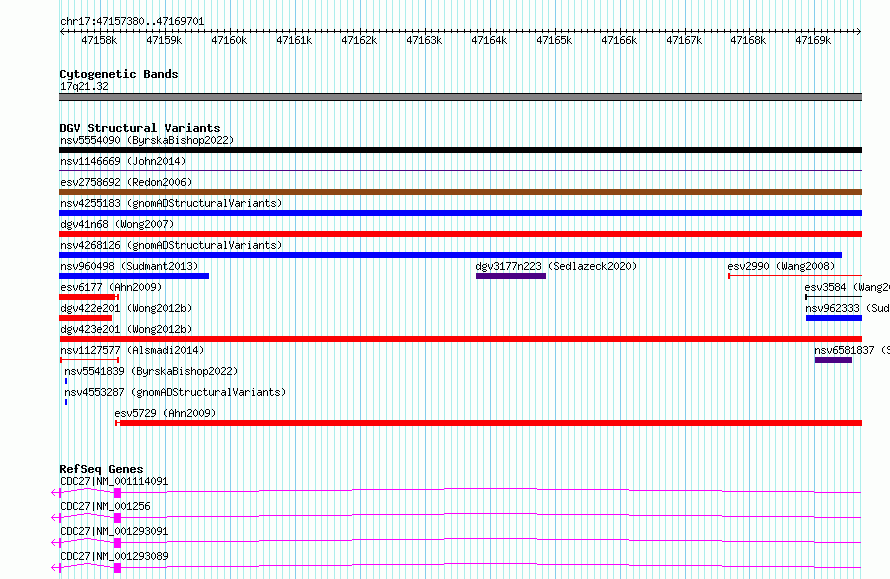Click the 47164k ruler tick label
Image resolution: width=890 pixels, height=579 pixels.
pos(489,40)
